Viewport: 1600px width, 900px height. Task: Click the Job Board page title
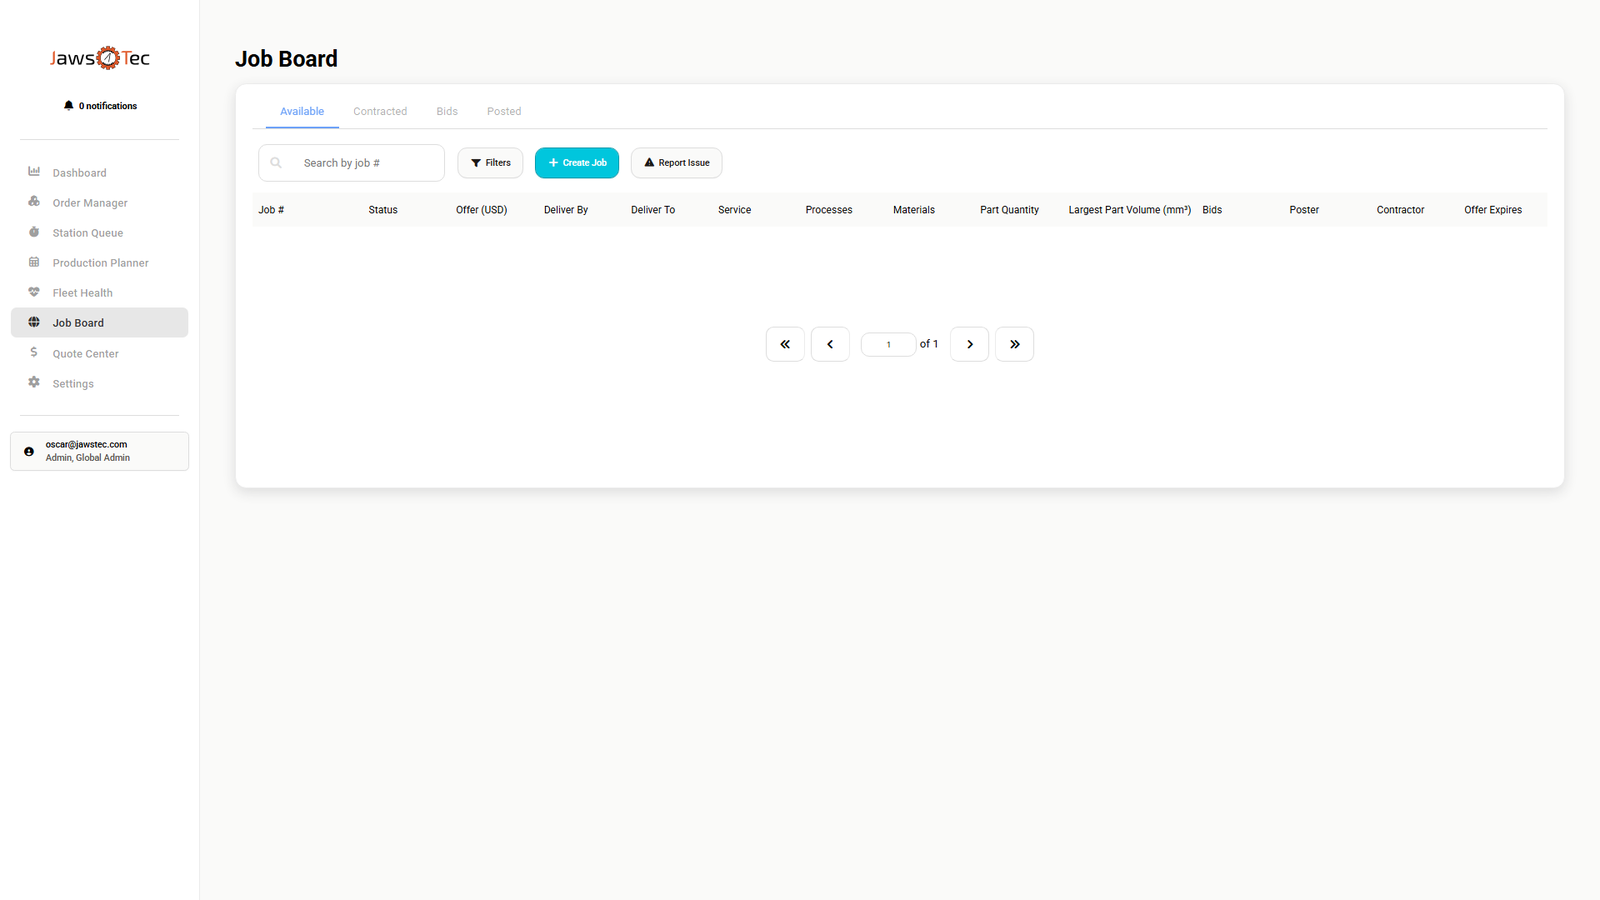tap(286, 59)
